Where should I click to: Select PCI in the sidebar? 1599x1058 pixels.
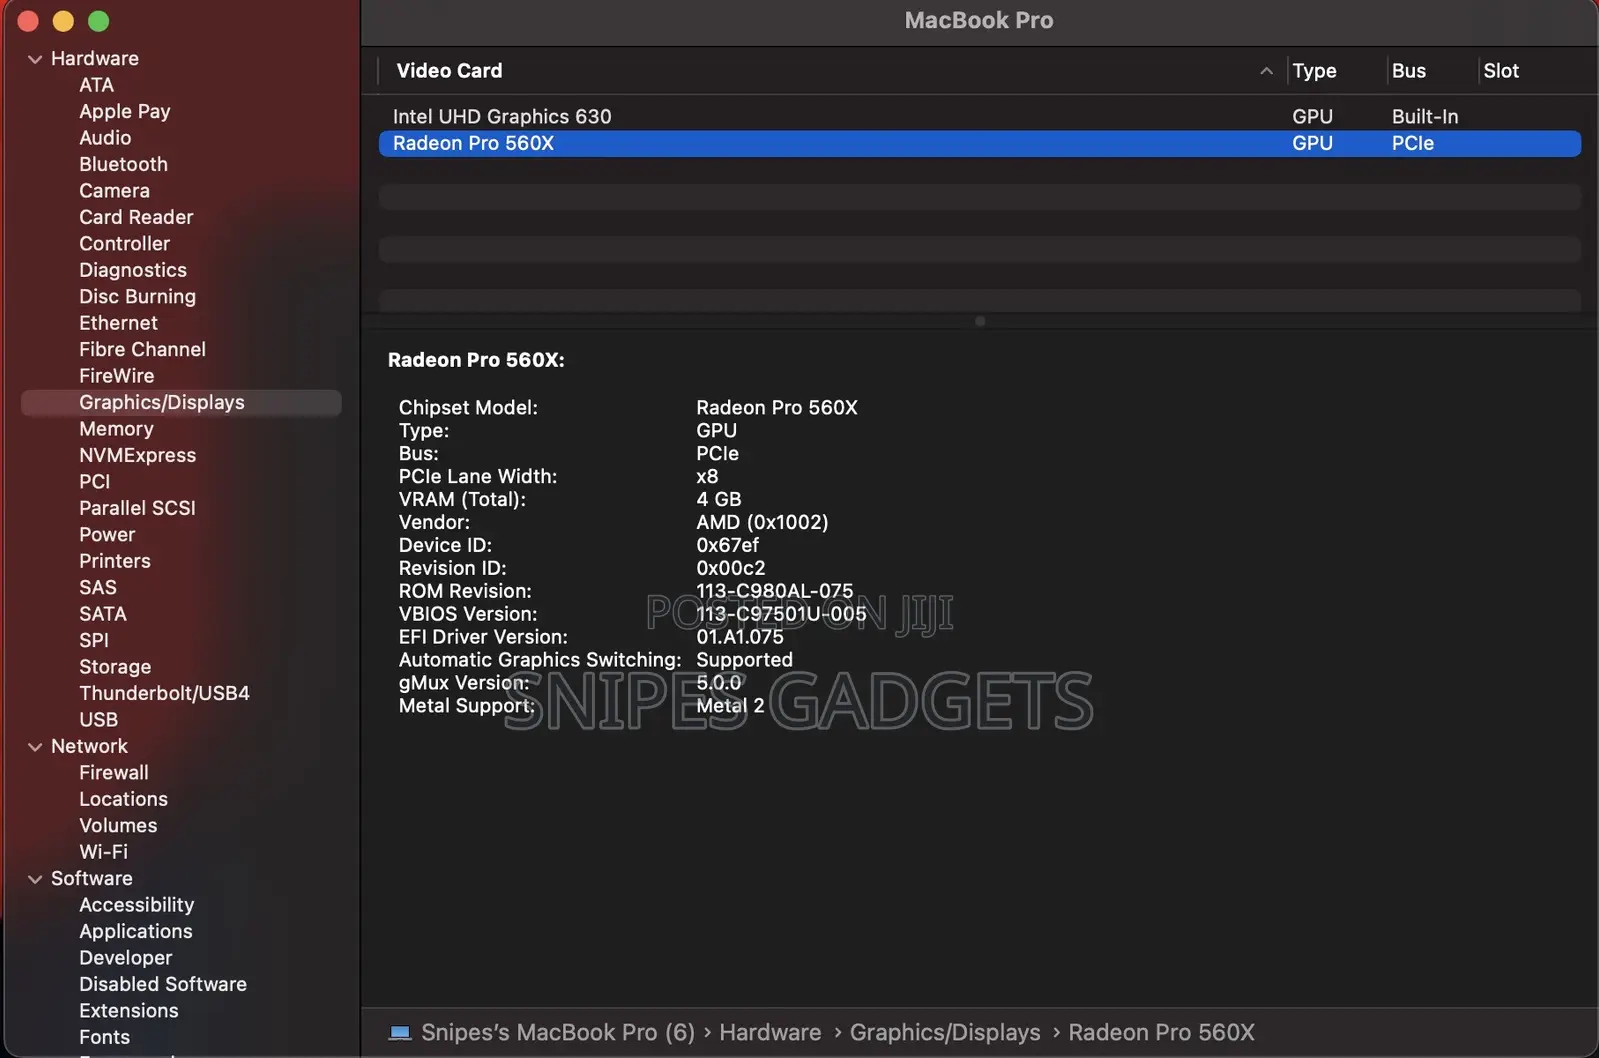(94, 482)
